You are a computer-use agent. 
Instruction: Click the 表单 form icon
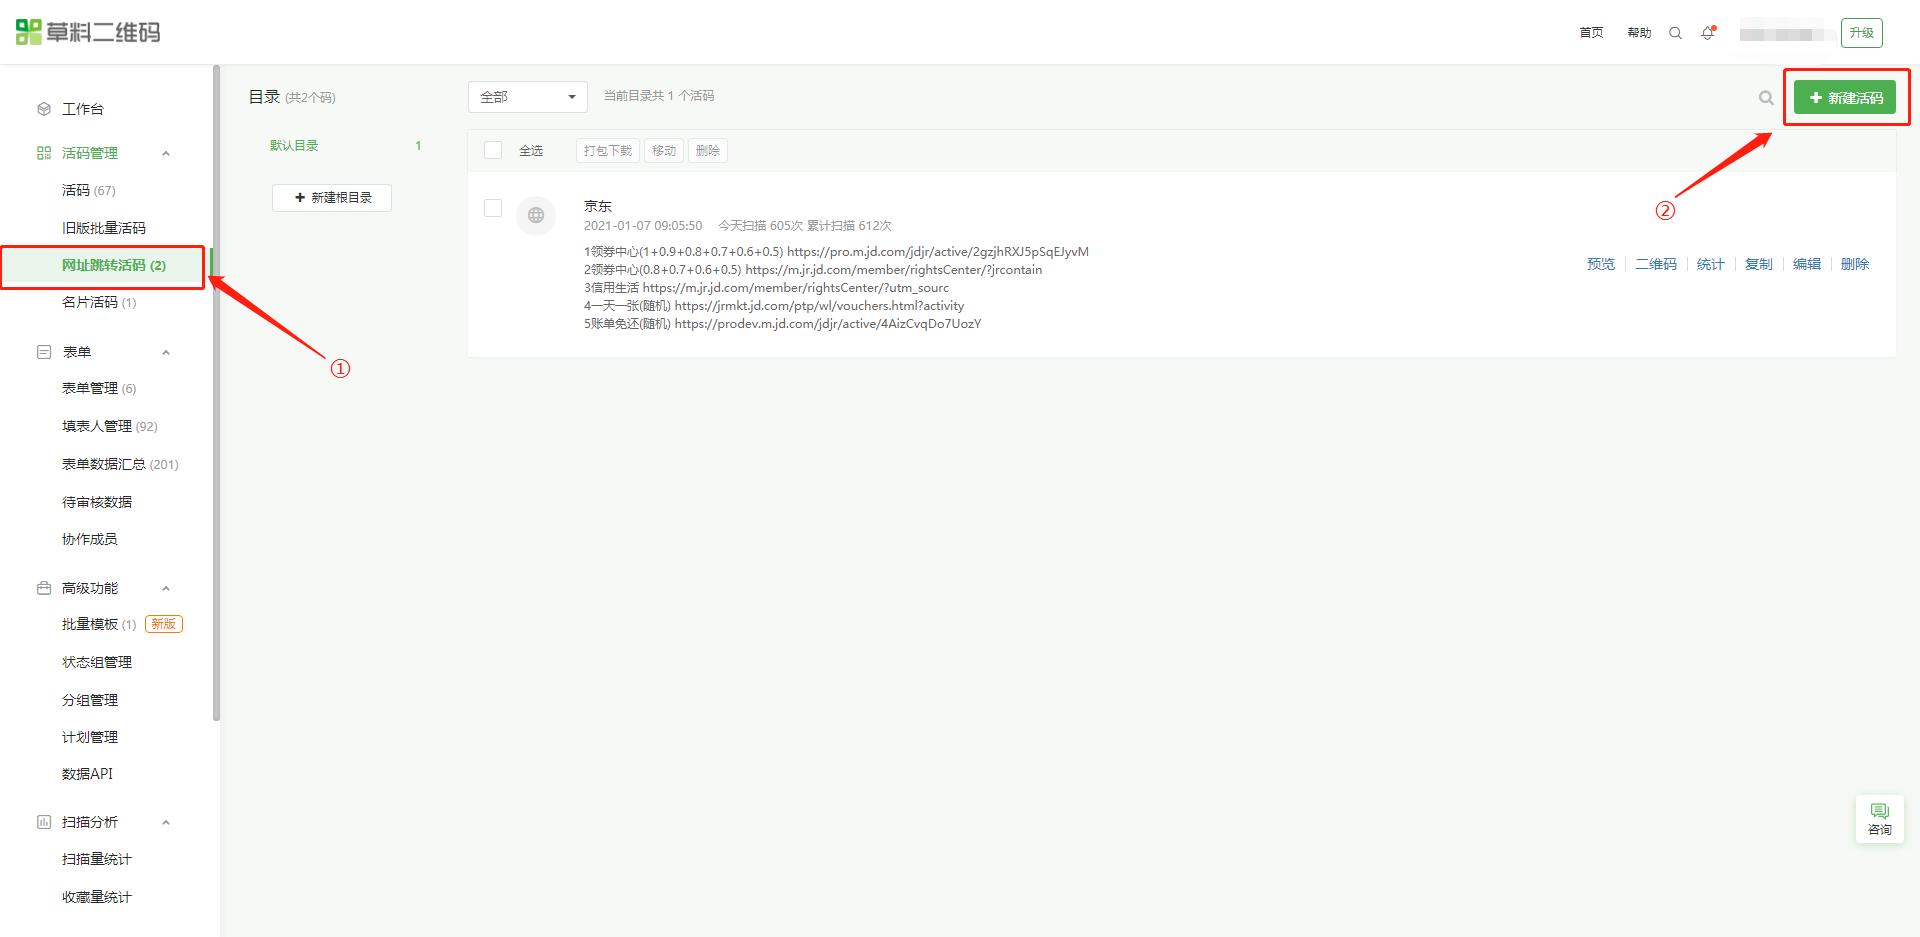pyautogui.click(x=44, y=352)
